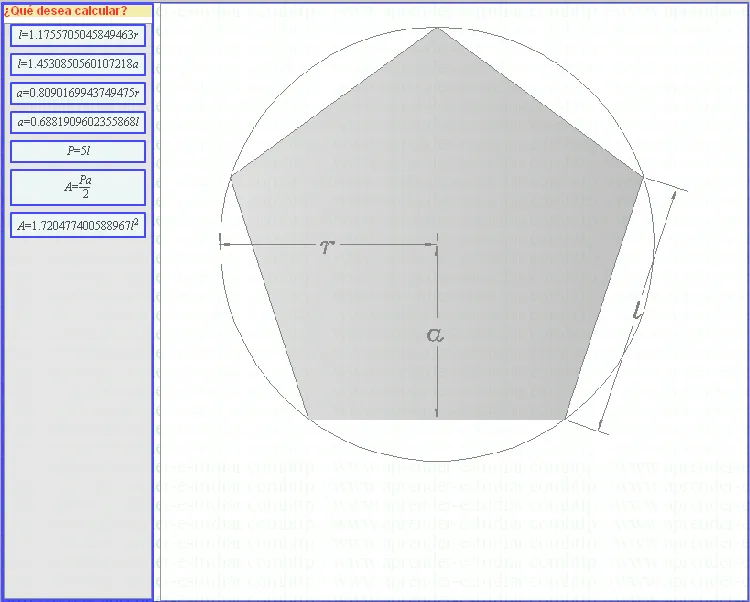Select the perimeter formula P=5l

point(78,151)
